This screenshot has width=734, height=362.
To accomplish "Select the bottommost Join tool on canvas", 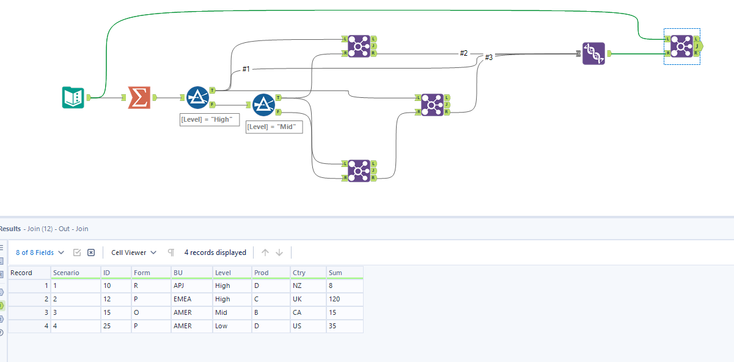I will (x=359, y=171).
